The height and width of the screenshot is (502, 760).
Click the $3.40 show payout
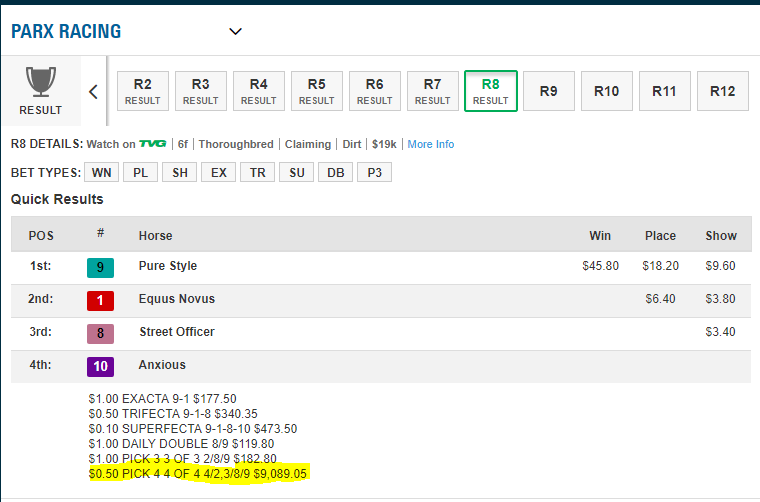coord(720,332)
